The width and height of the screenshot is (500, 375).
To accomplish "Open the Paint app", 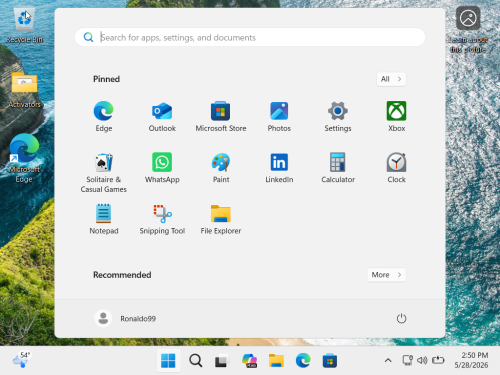I will (221, 168).
